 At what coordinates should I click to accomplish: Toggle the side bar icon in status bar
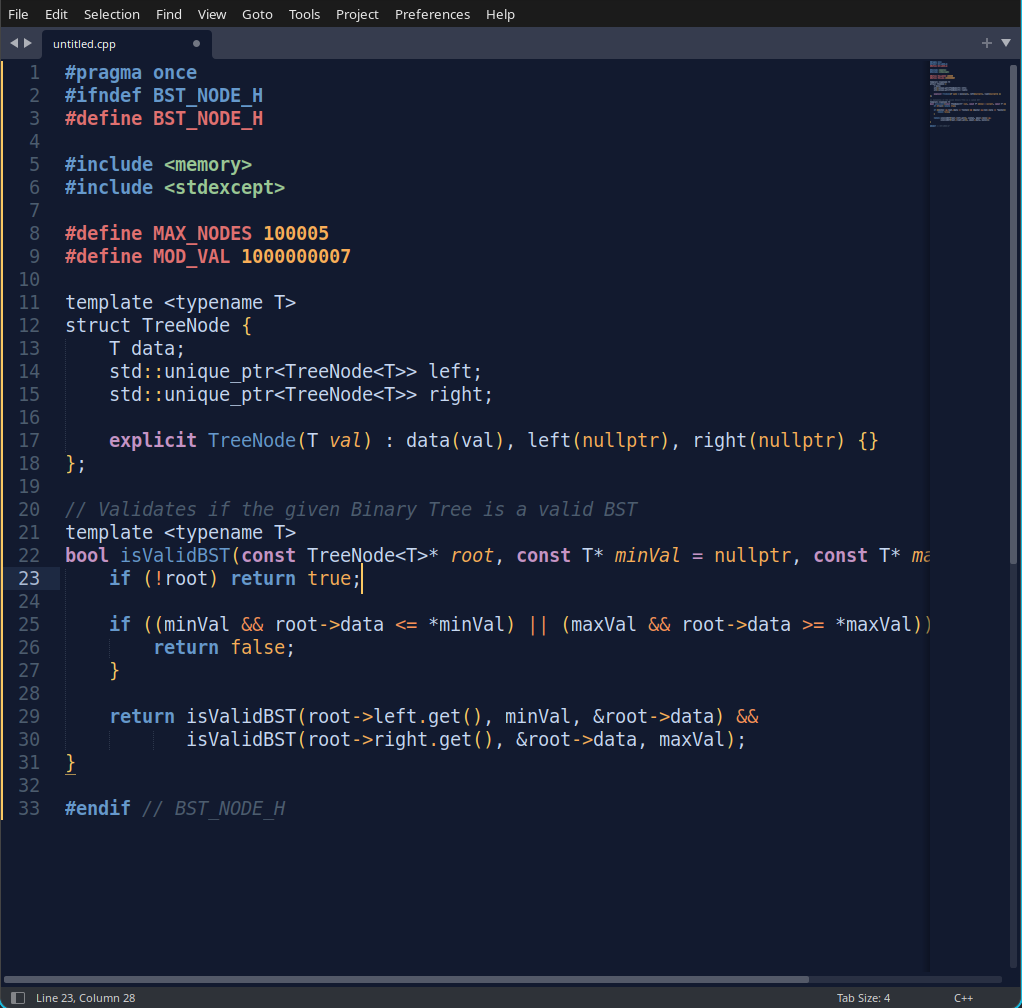[x=18, y=998]
